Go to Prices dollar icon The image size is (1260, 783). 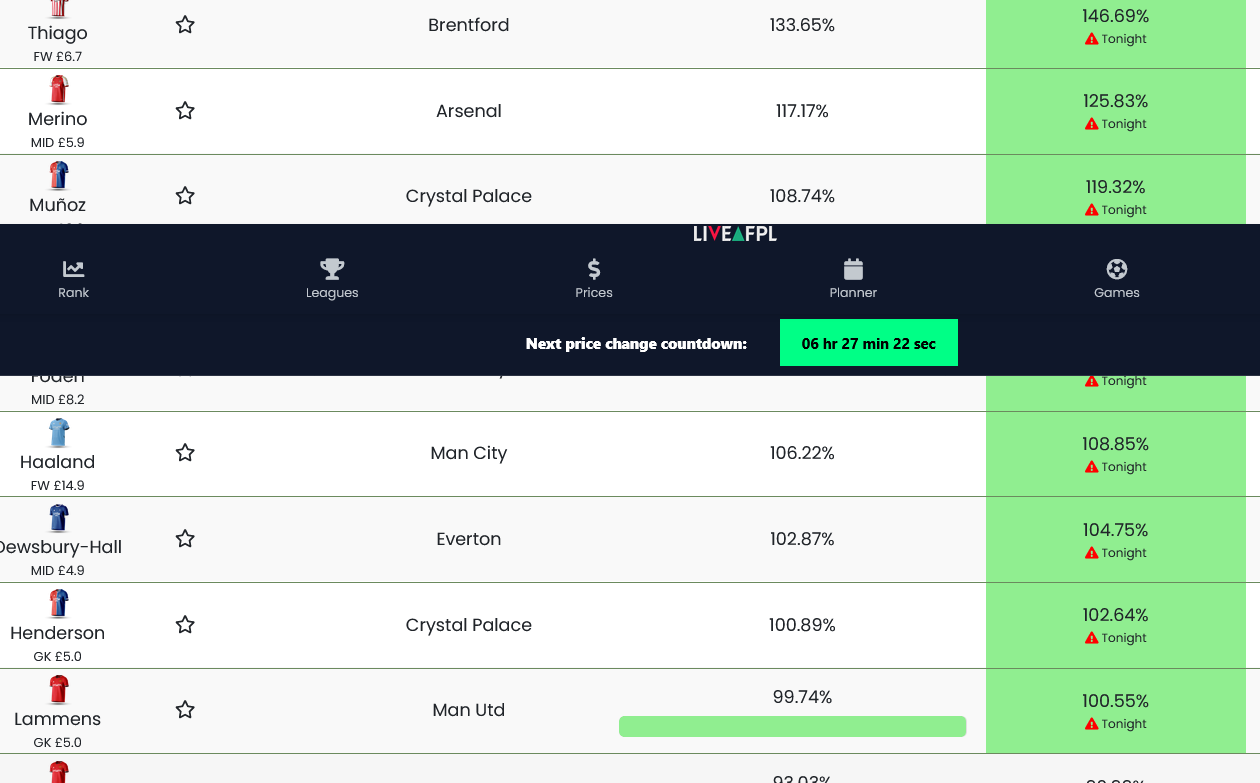594,268
